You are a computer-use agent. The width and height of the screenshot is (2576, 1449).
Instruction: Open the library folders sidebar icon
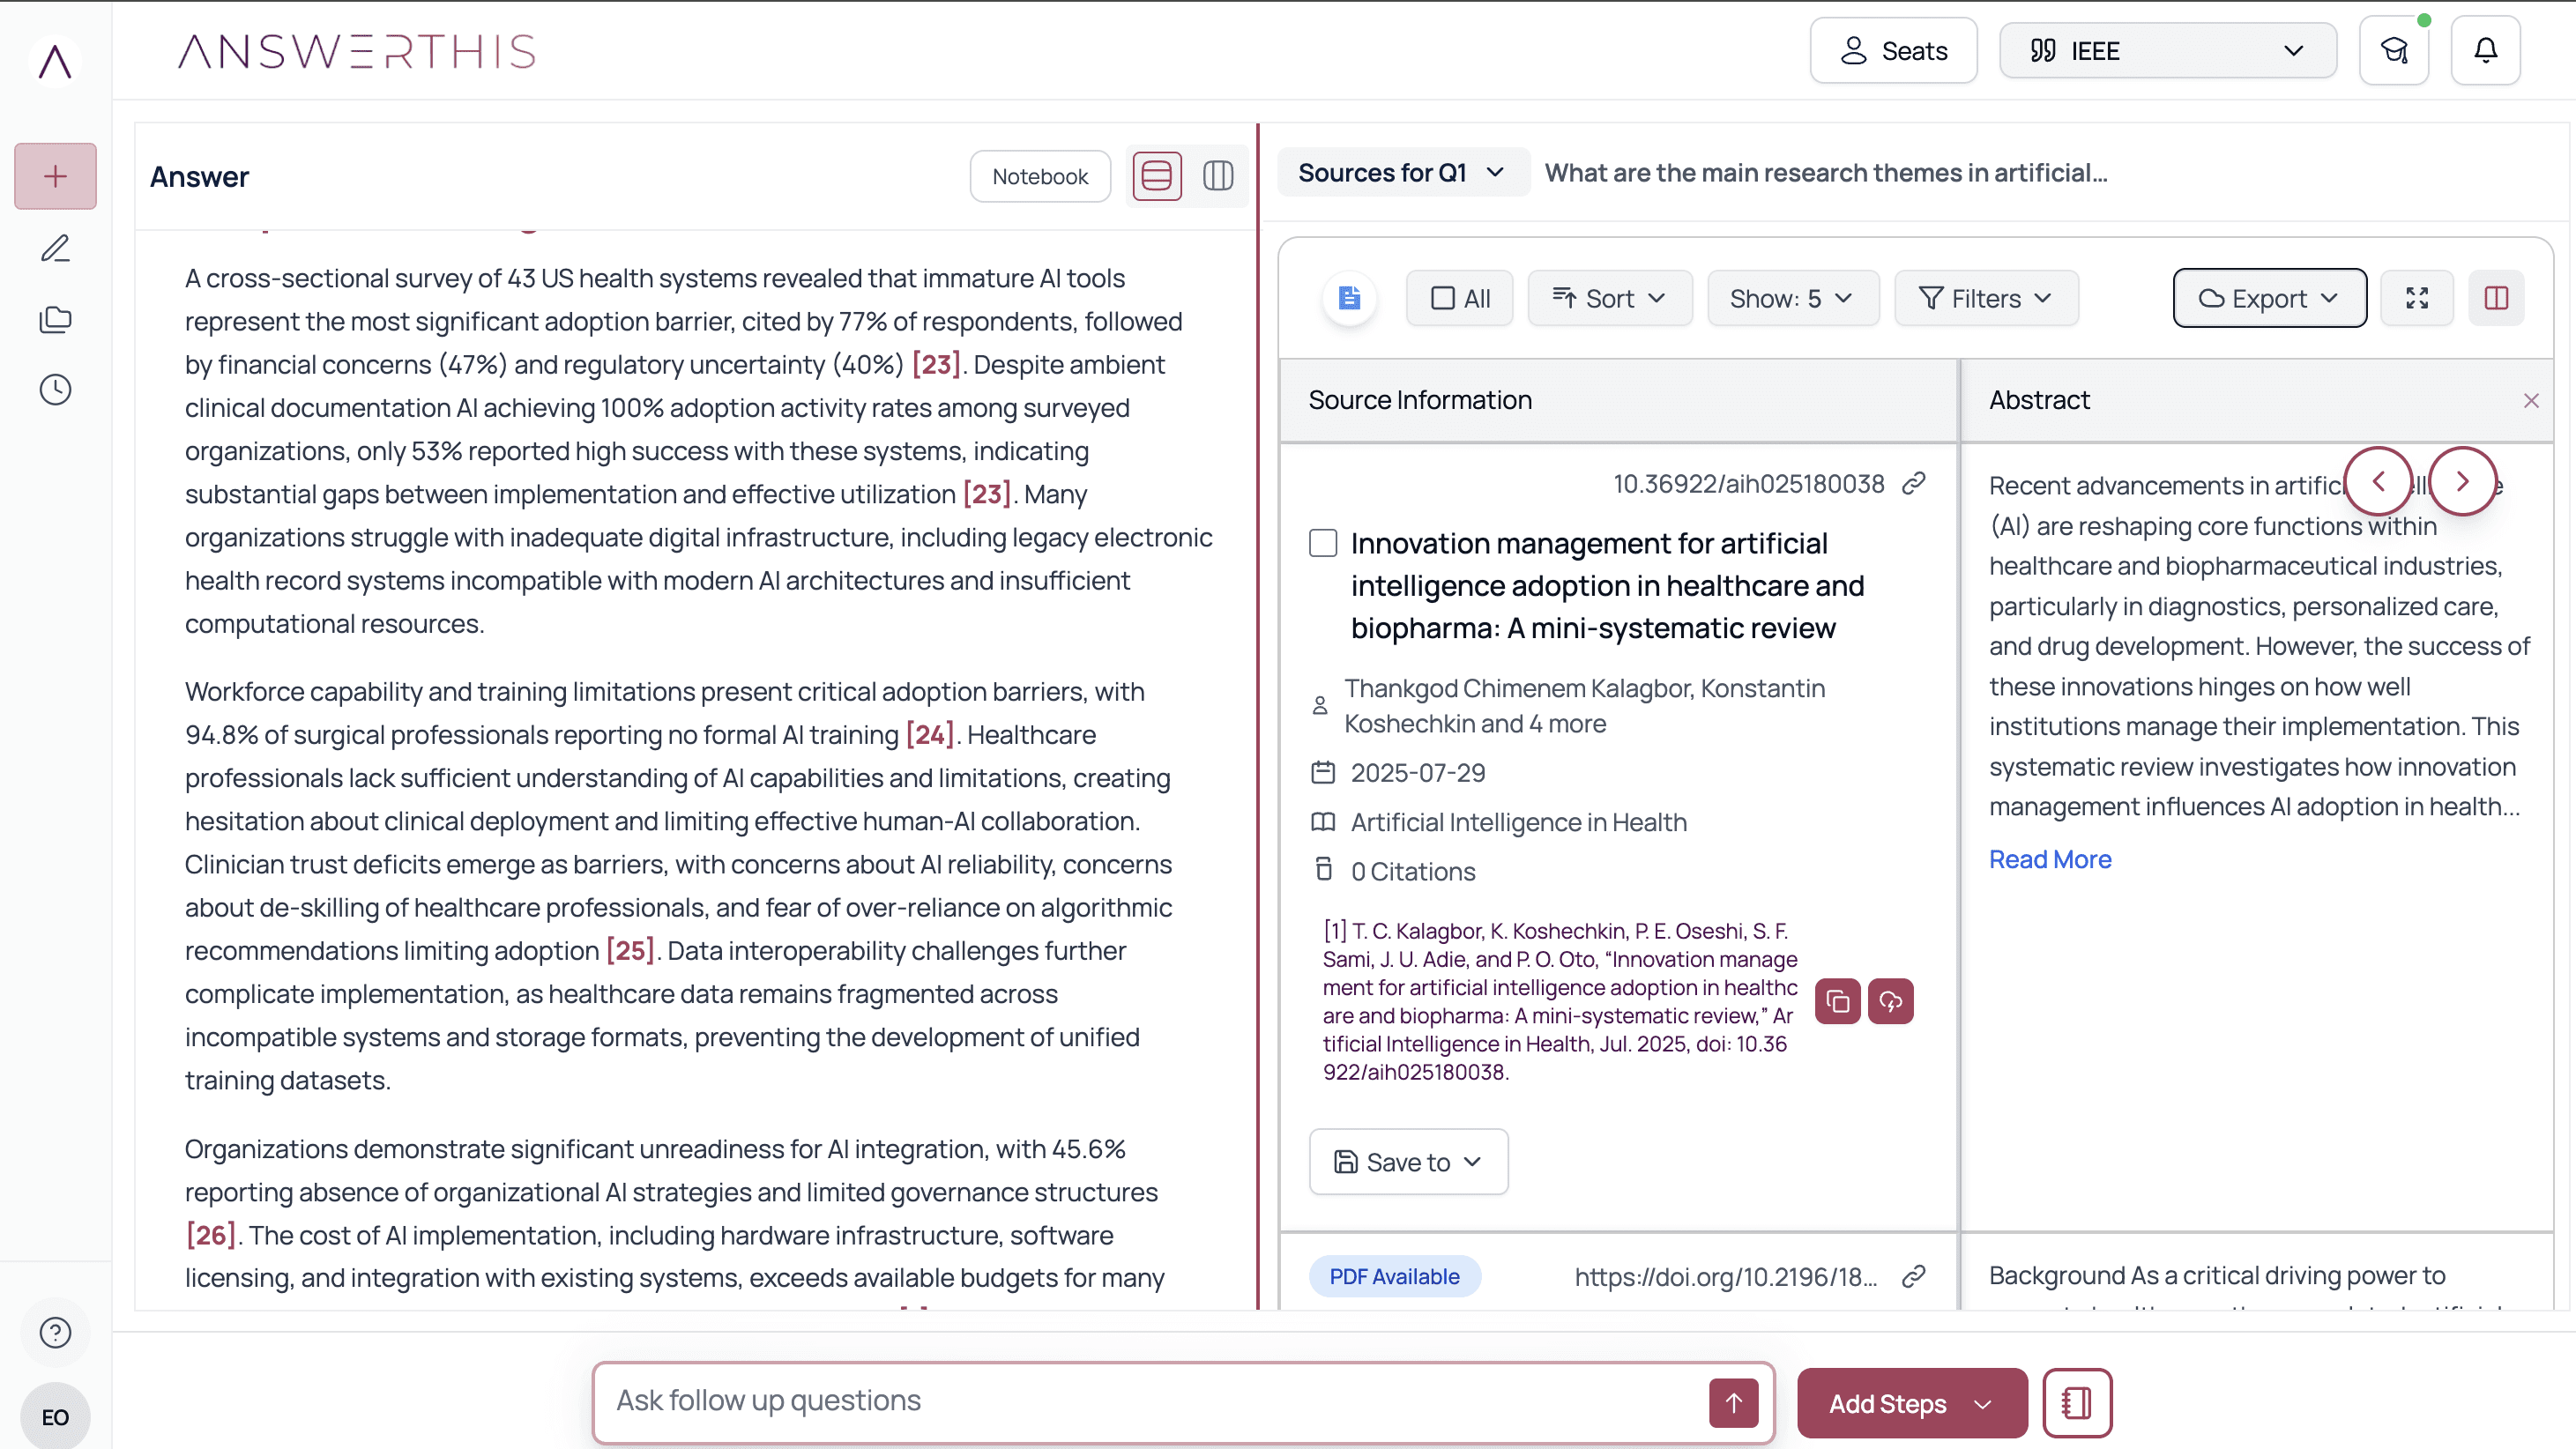pyautogui.click(x=55, y=319)
